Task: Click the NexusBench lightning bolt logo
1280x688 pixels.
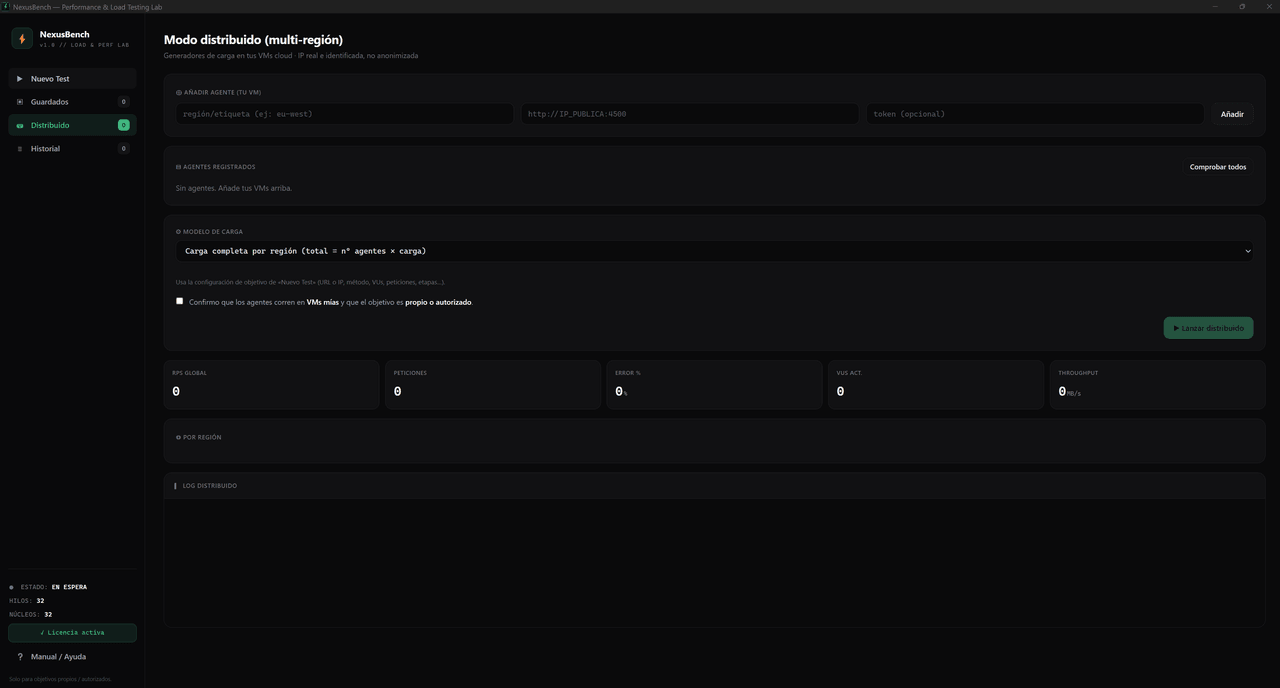Action: pos(22,38)
